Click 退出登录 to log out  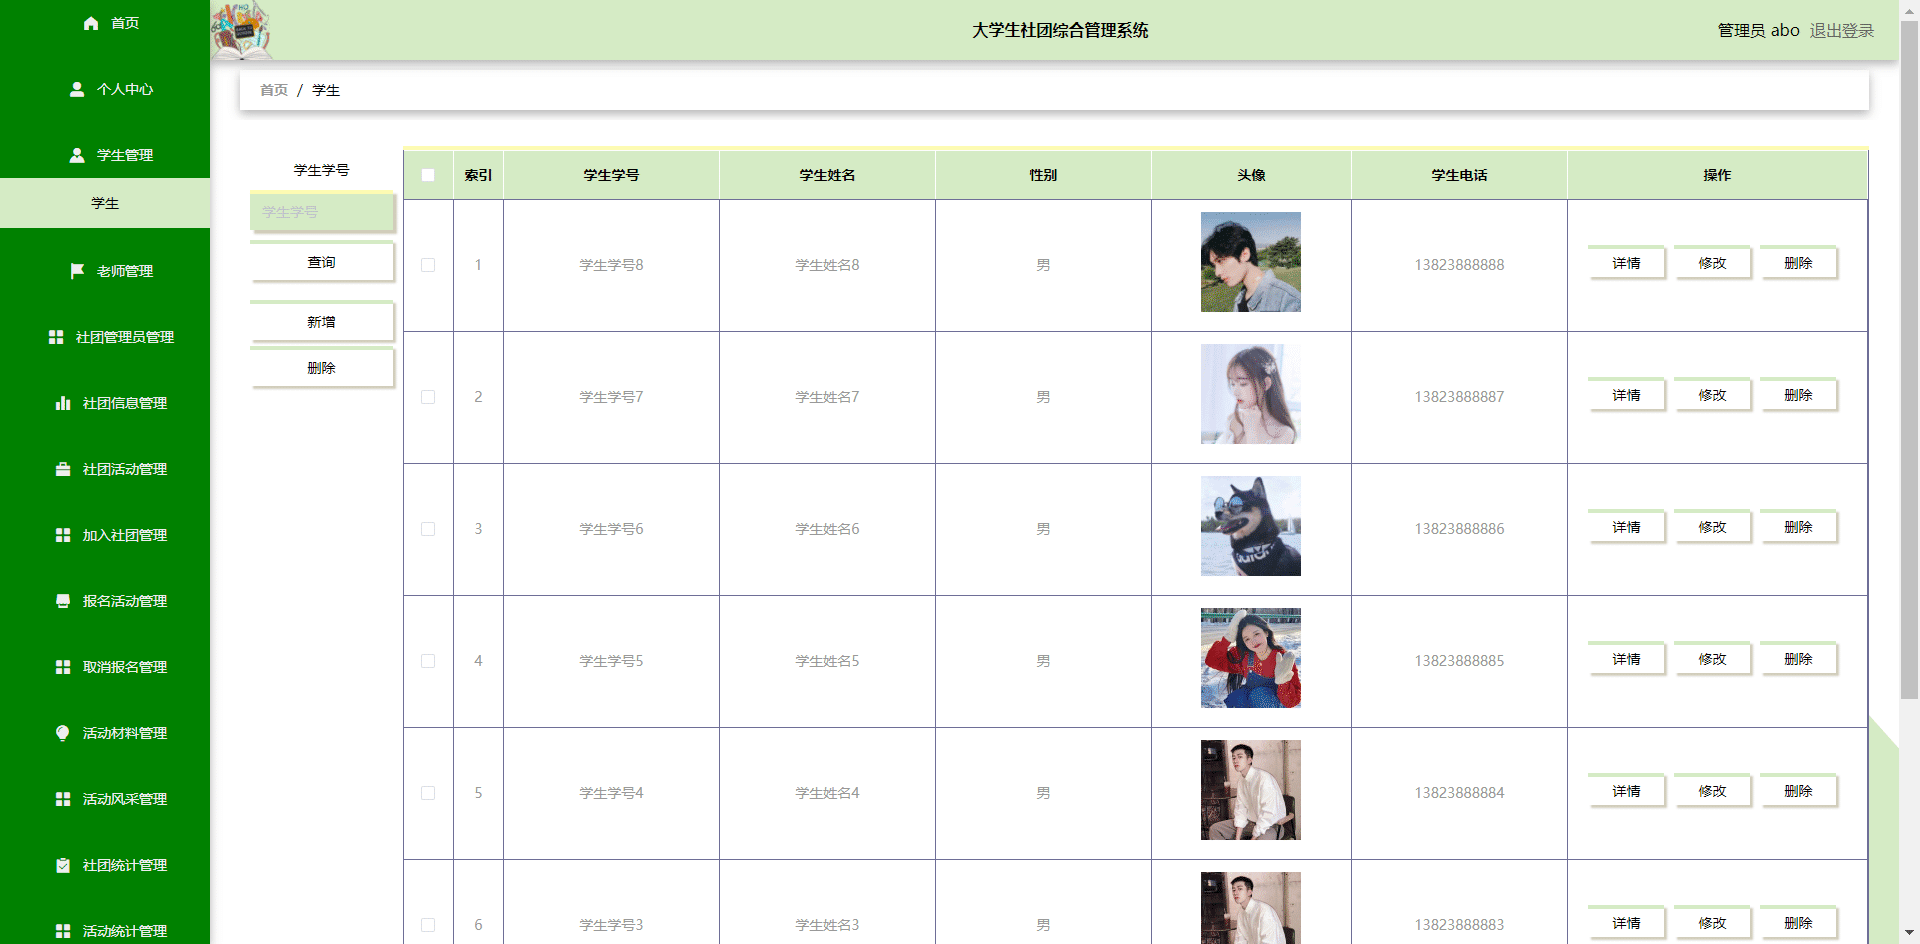[1841, 30]
